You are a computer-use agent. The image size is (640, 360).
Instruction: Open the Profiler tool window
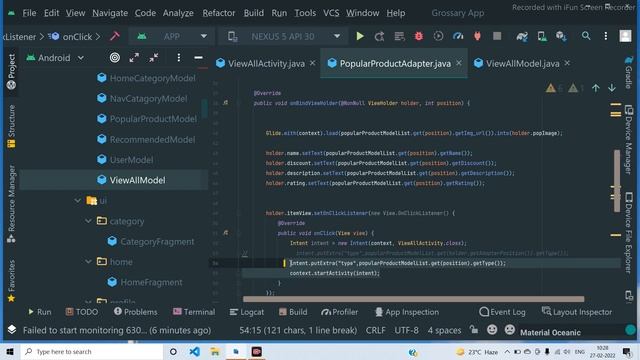[x=339, y=312]
